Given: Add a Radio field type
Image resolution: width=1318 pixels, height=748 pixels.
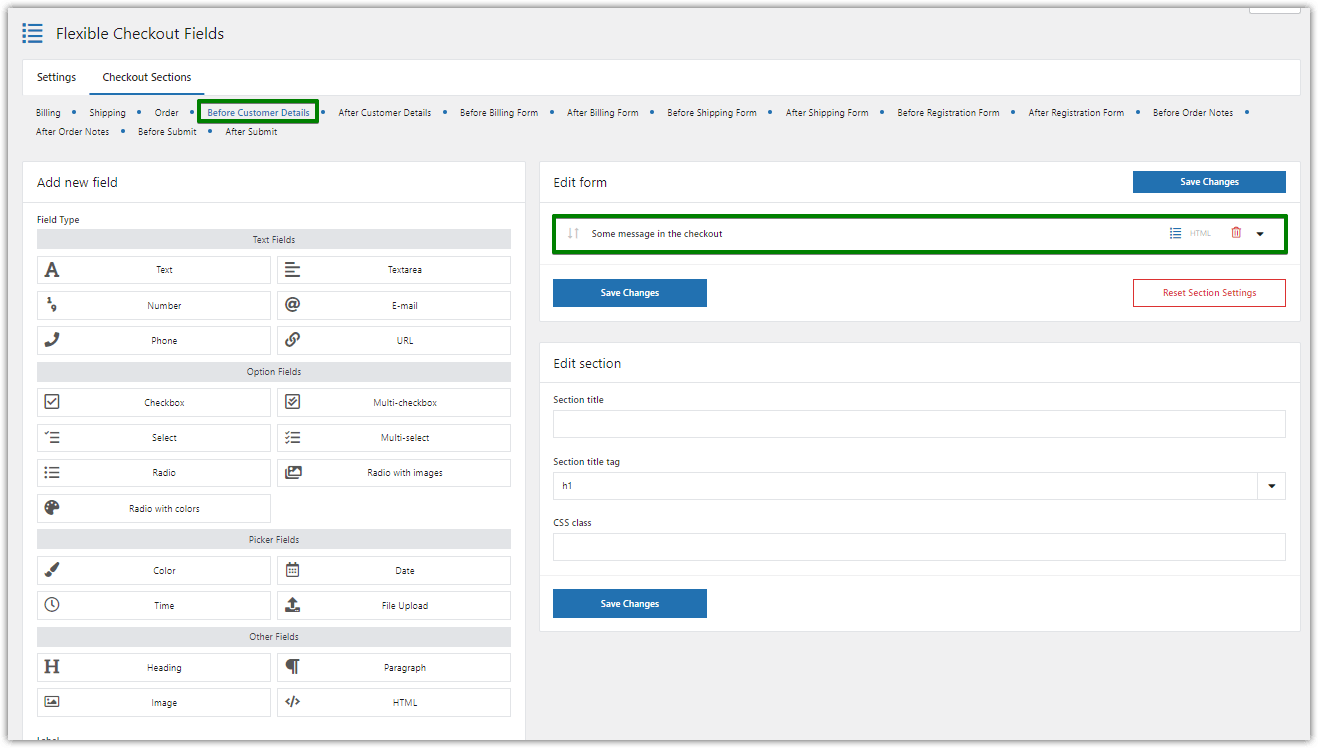Looking at the screenshot, I should [x=154, y=472].
